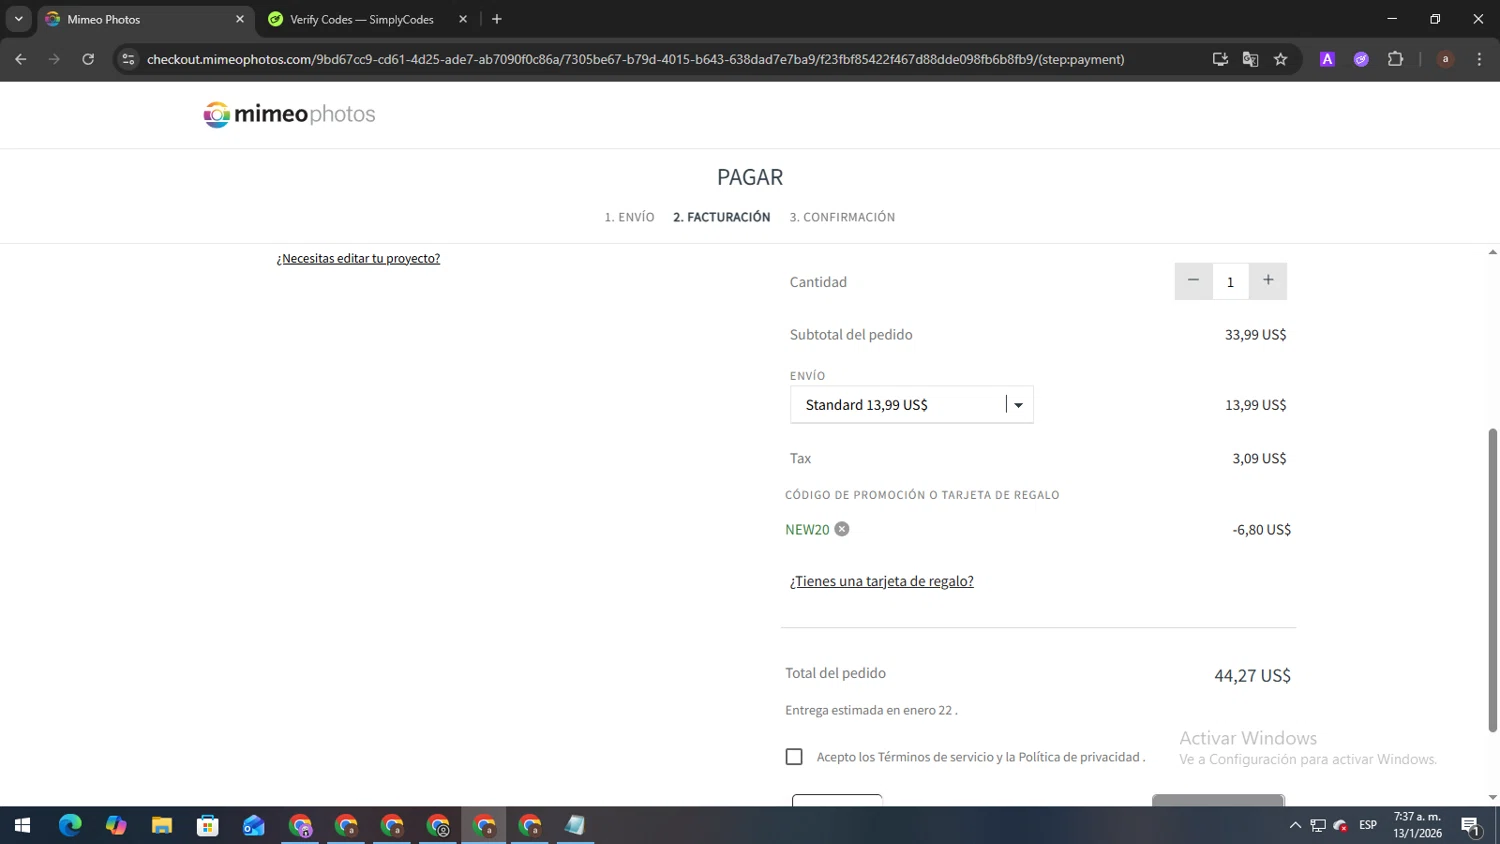Image resolution: width=1500 pixels, height=844 pixels.
Task: Install app icon in address bar
Action: point(1220,59)
